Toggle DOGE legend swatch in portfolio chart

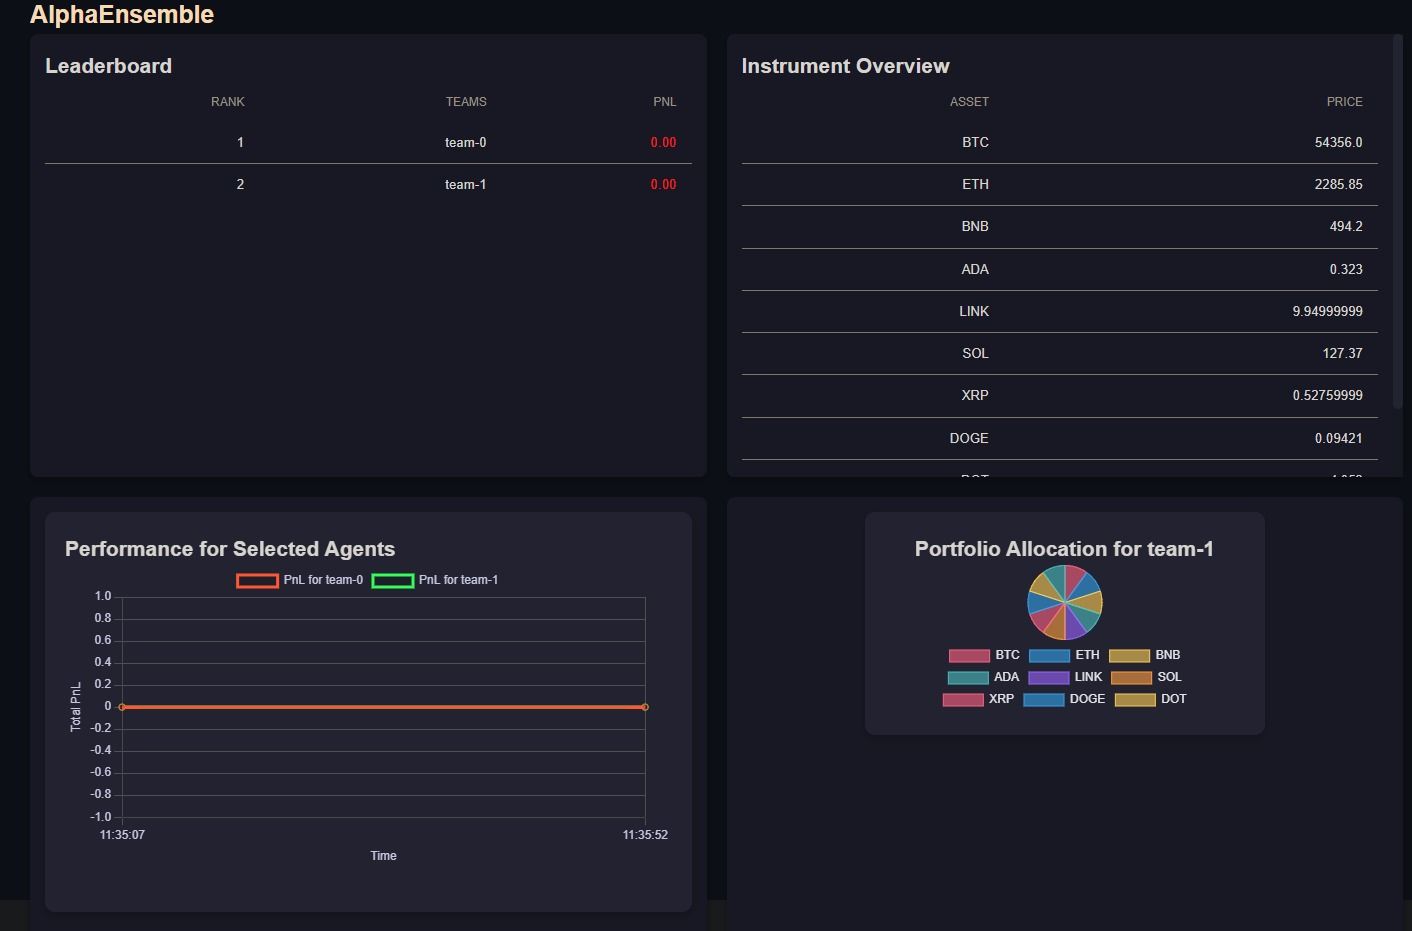pos(1044,700)
